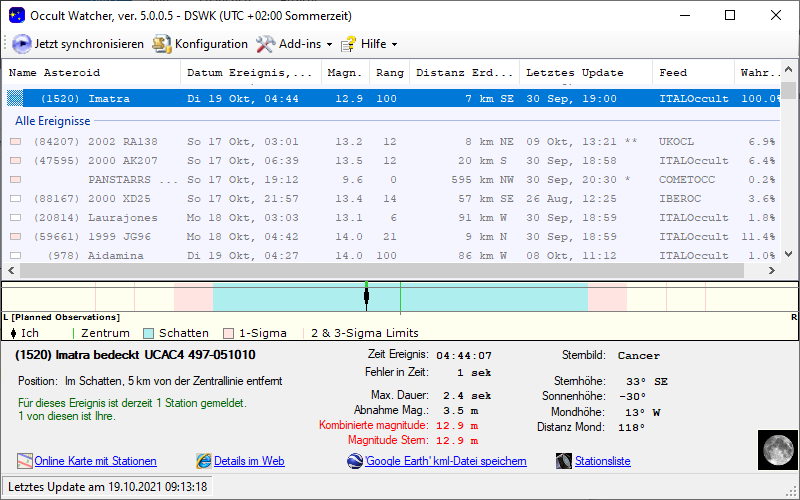Click the Stationsliste telescope icon
The width and height of the screenshot is (800, 500).
tap(566, 461)
